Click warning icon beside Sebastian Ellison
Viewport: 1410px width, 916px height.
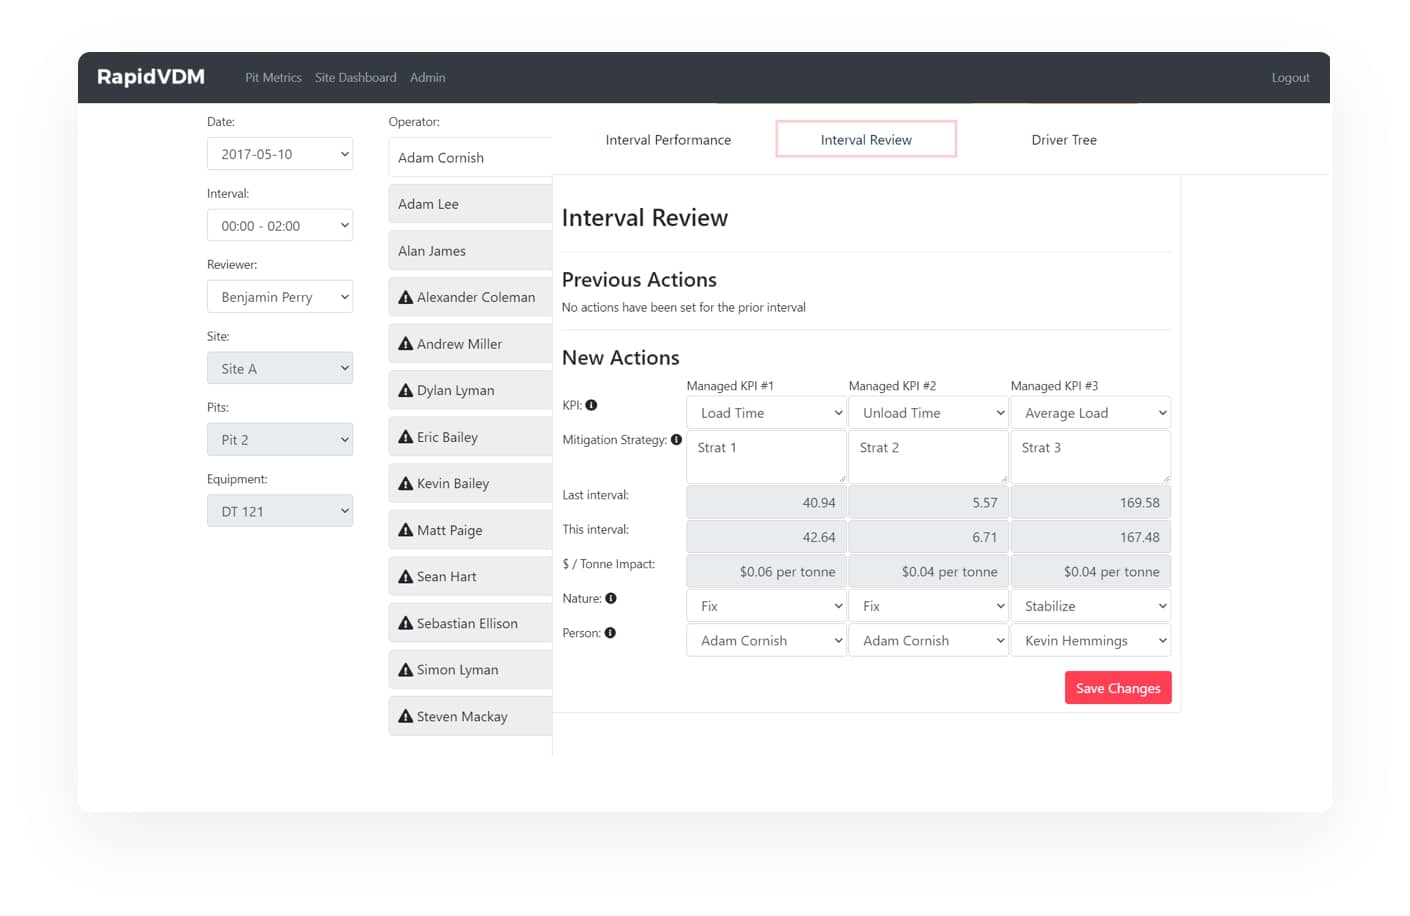[x=405, y=623]
